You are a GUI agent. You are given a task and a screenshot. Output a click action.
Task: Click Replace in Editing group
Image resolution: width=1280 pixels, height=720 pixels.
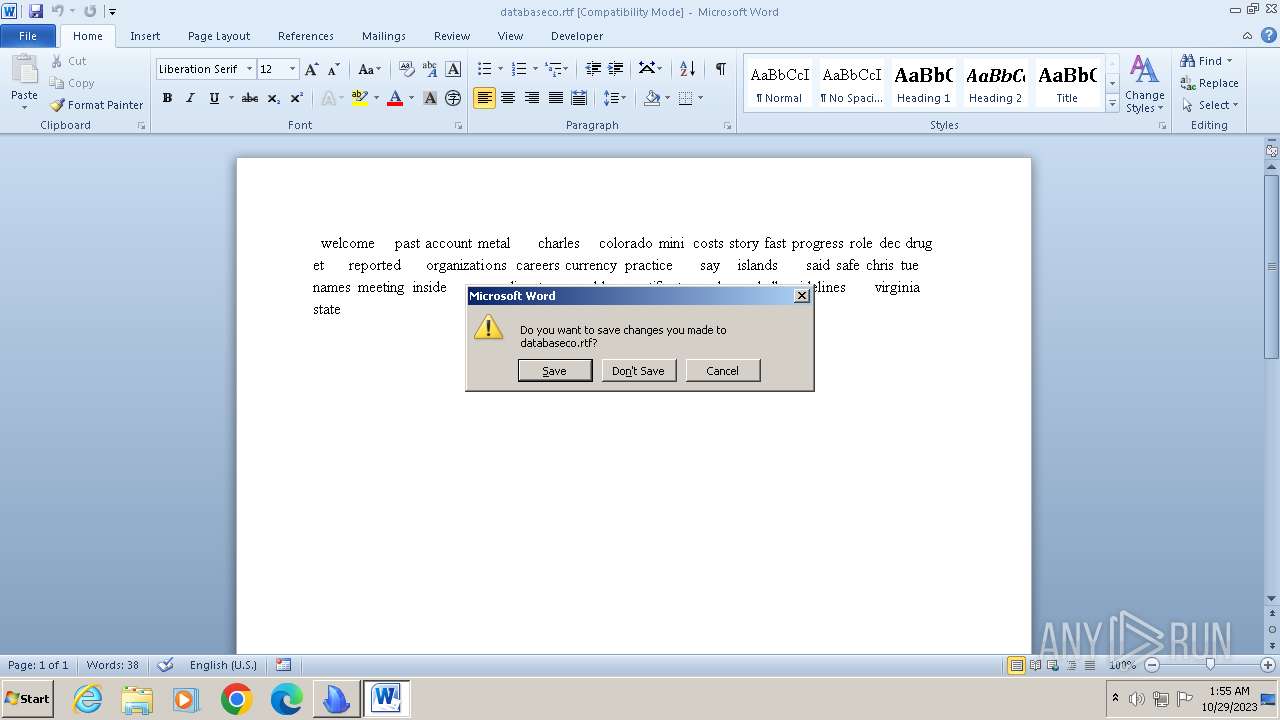pos(1209,83)
